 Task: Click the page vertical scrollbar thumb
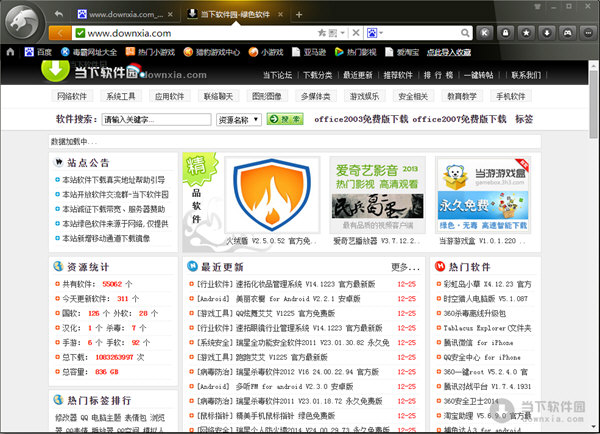593,104
